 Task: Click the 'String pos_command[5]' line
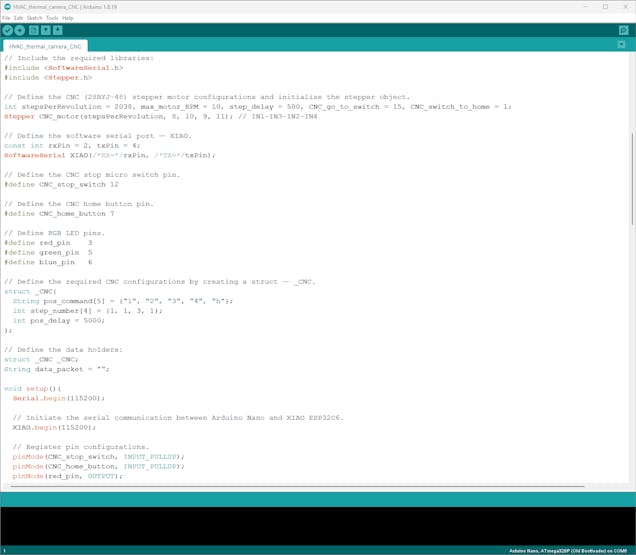pyautogui.click(x=123, y=301)
